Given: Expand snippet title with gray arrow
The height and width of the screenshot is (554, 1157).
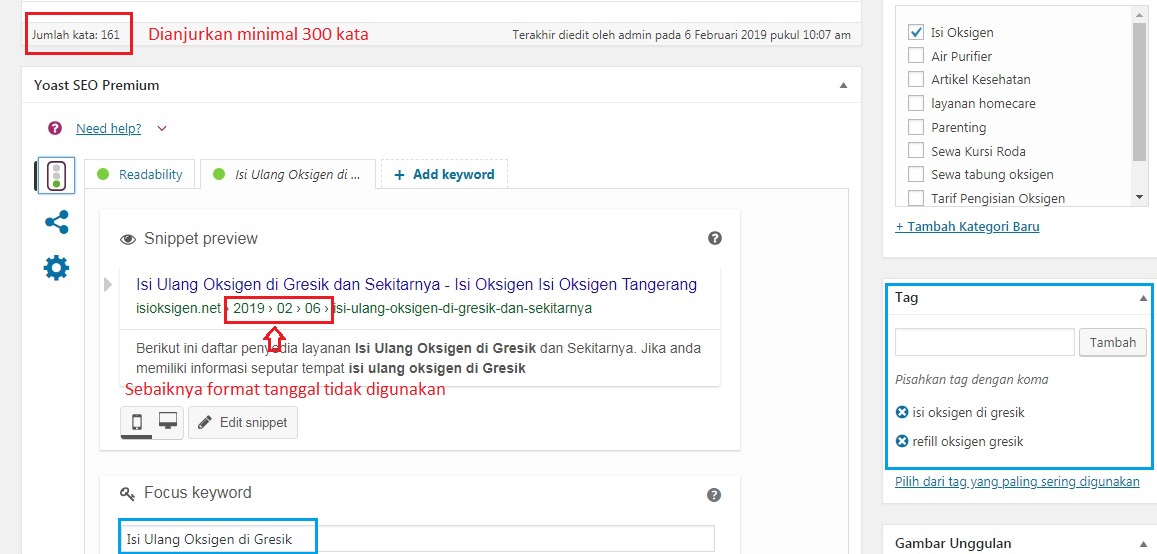Looking at the screenshot, I should point(108,284).
